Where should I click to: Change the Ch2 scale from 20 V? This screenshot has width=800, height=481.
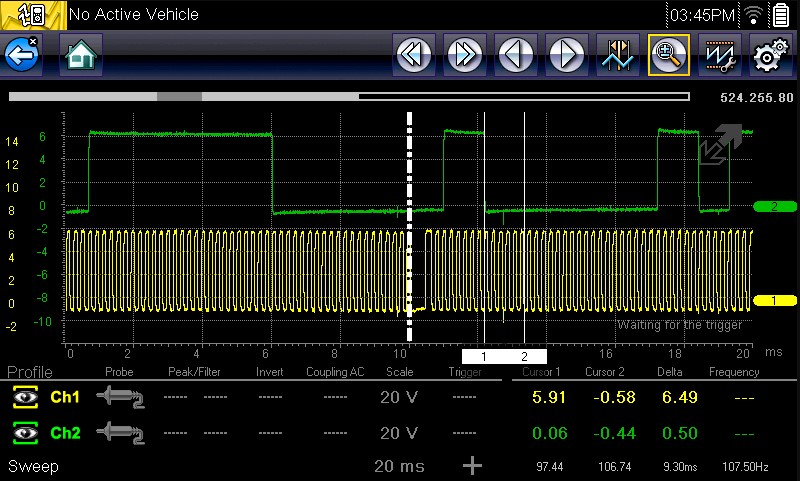tap(398, 434)
